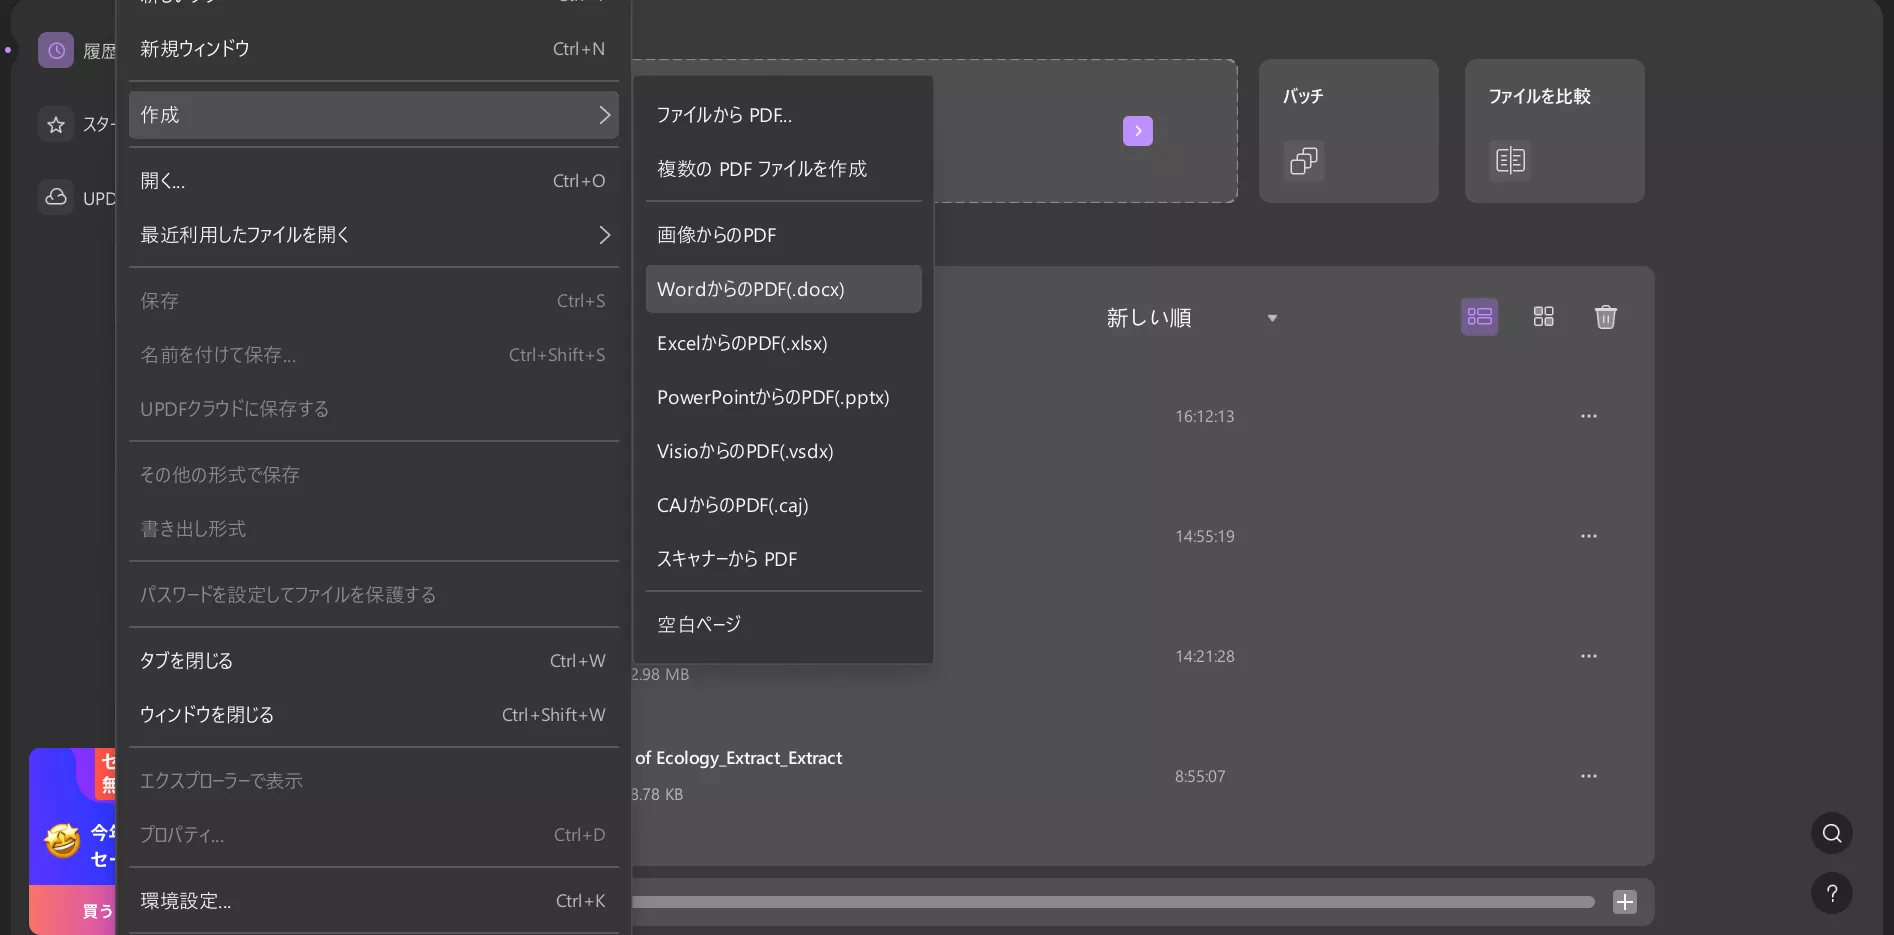1894x935 pixels.
Task: Choose VisioからのPDF(.vsdx)
Action: [x=784, y=451]
